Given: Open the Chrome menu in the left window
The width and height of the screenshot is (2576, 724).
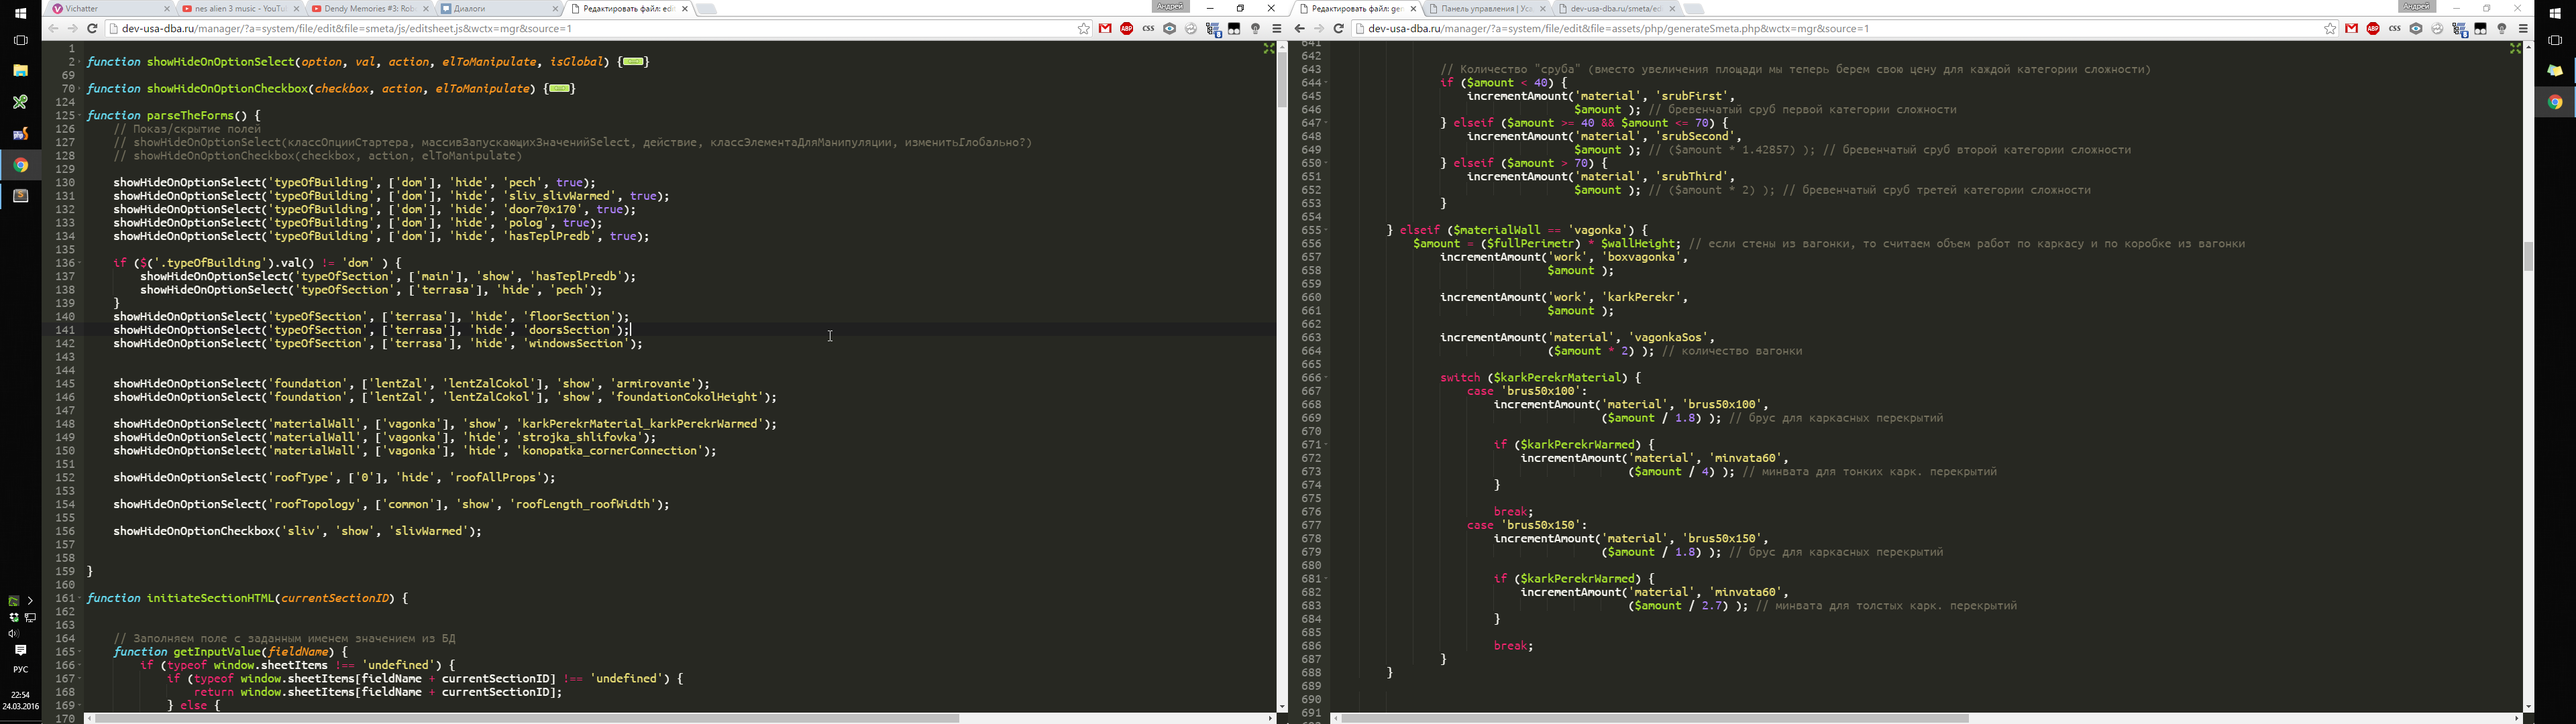Looking at the screenshot, I should point(1277,29).
